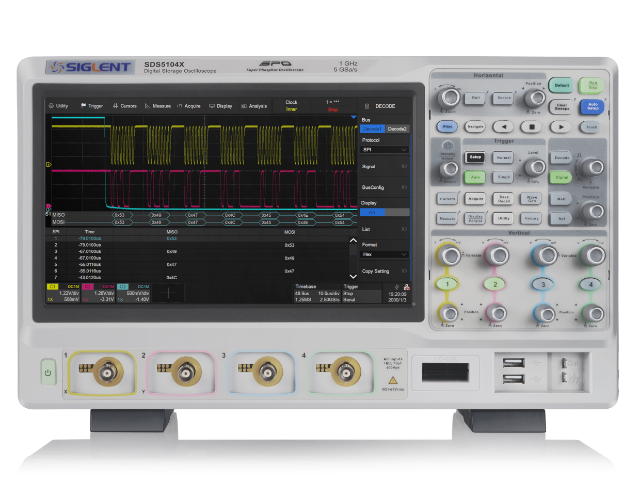Tap the Utility menu on the touchscreen

tap(58, 106)
